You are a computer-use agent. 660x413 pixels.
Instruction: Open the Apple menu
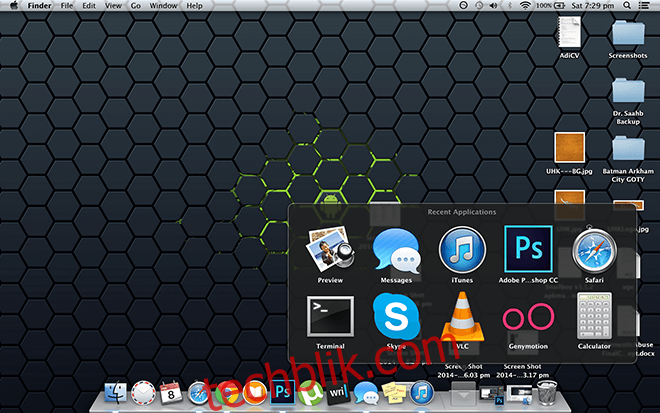tap(14, 5)
